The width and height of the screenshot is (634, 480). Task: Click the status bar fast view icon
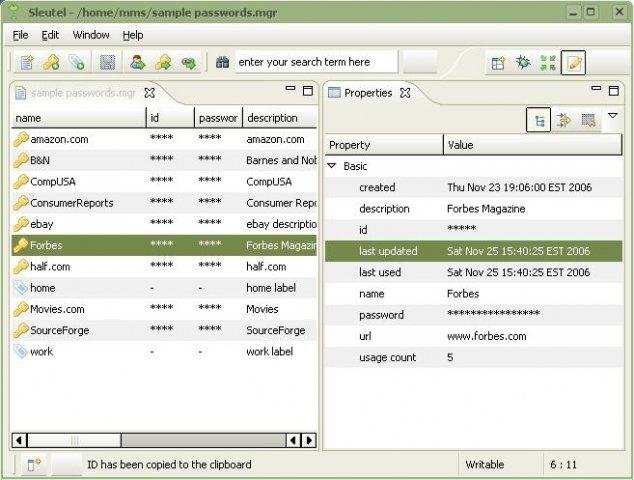34,465
